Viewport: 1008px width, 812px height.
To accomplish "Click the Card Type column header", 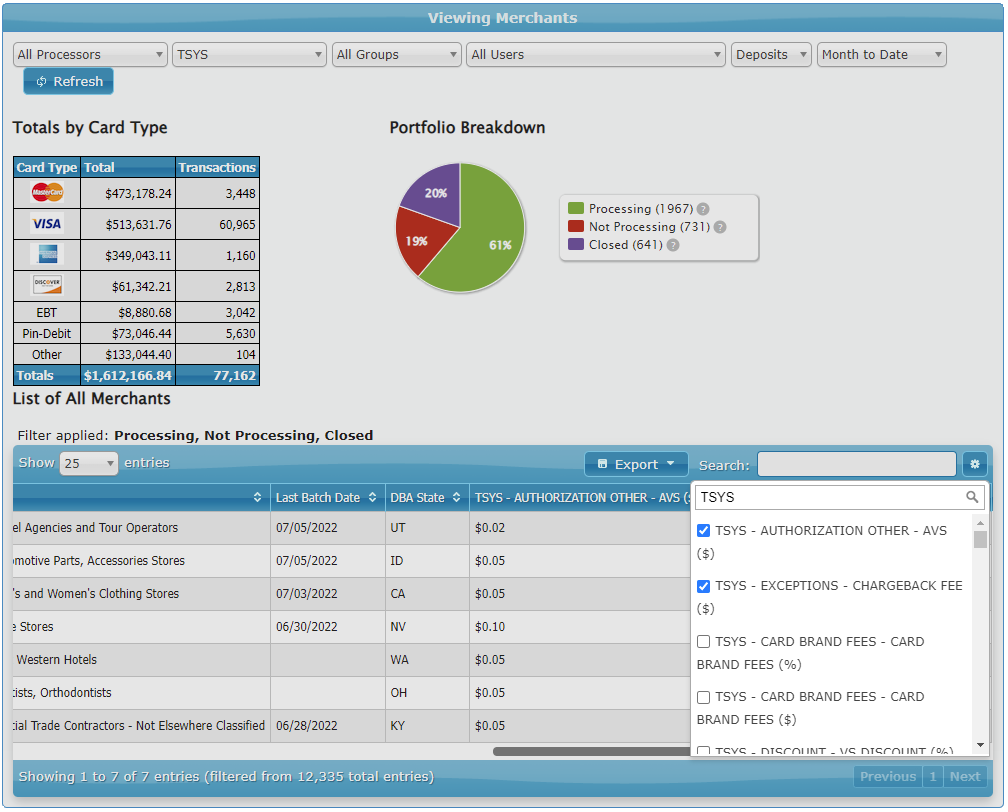I will (47, 167).
